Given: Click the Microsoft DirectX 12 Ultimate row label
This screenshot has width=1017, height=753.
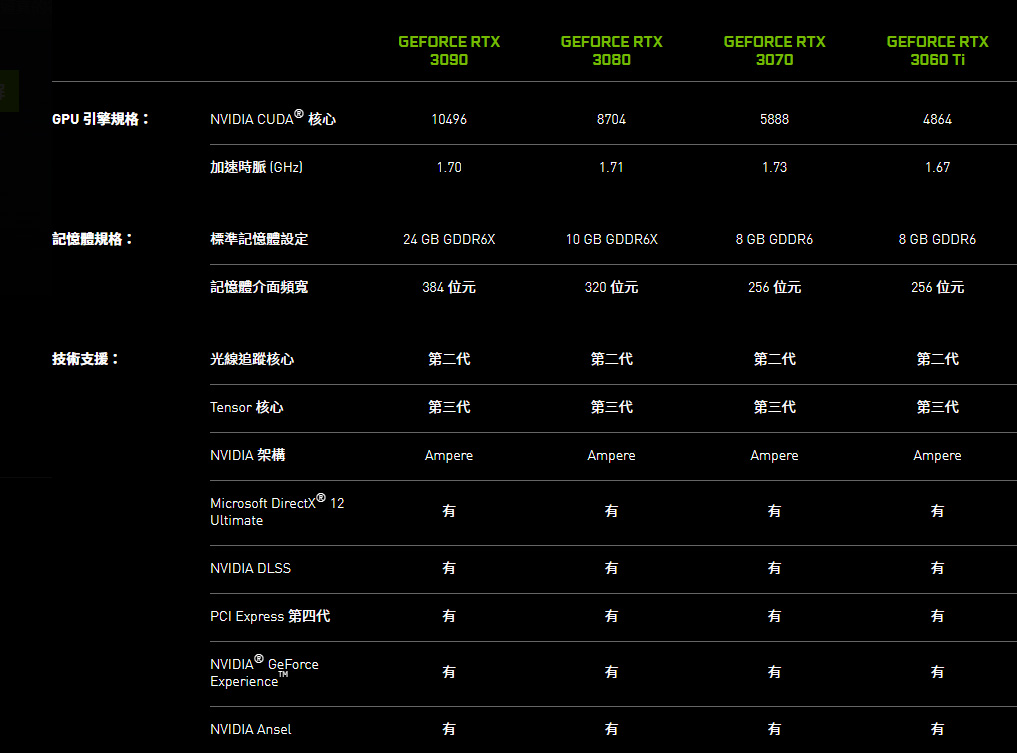Looking at the screenshot, I should (277, 512).
